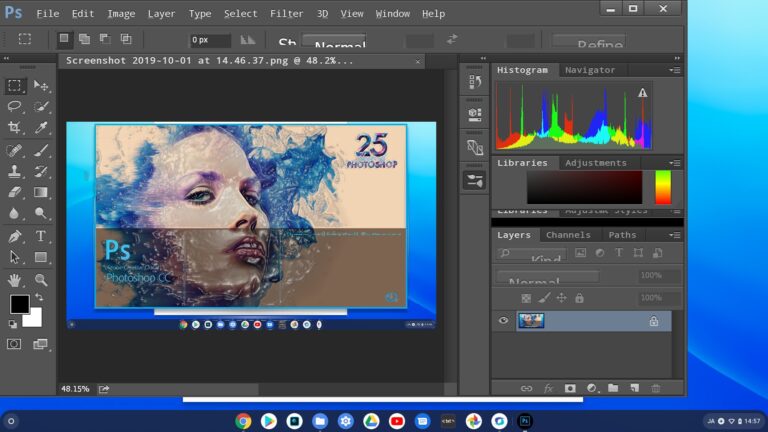Reset default foreground and background colors
Screen dimensions: 768x432
tap(13, 324)
